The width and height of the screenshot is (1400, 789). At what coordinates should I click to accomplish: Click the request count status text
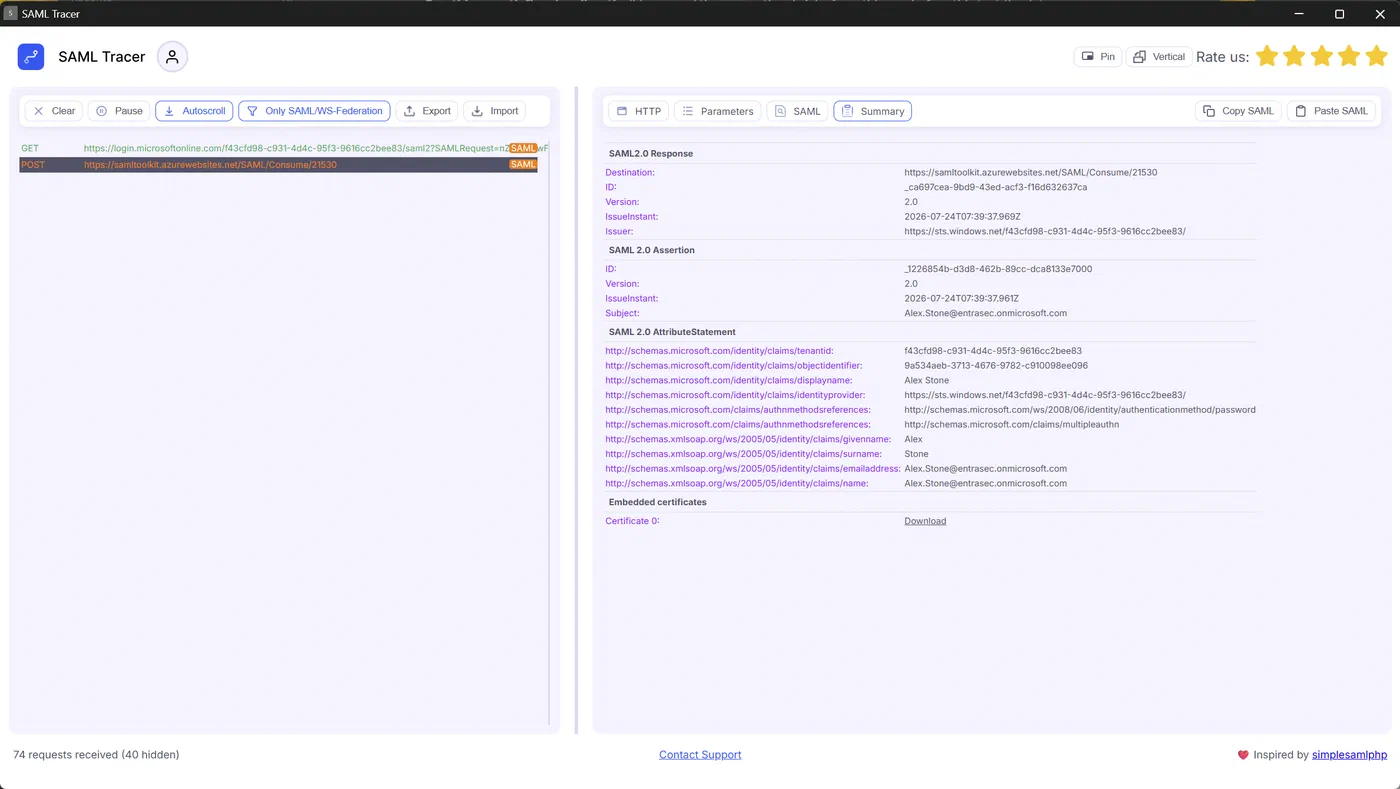point(96,755)
